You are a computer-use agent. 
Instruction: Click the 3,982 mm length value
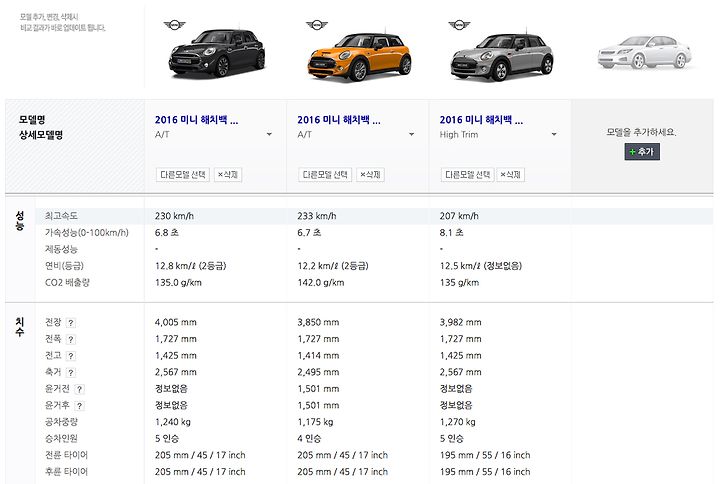click(461, 322)
